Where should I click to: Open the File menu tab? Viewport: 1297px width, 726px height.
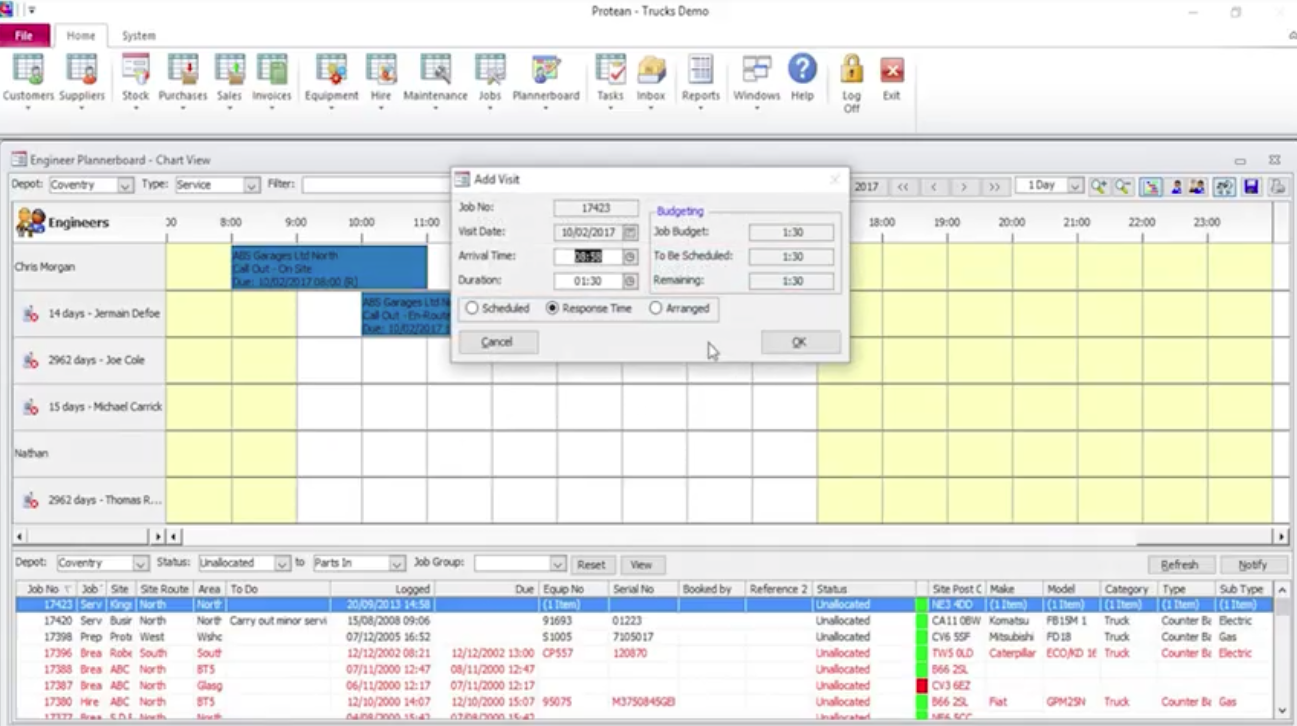pos(24,36)
